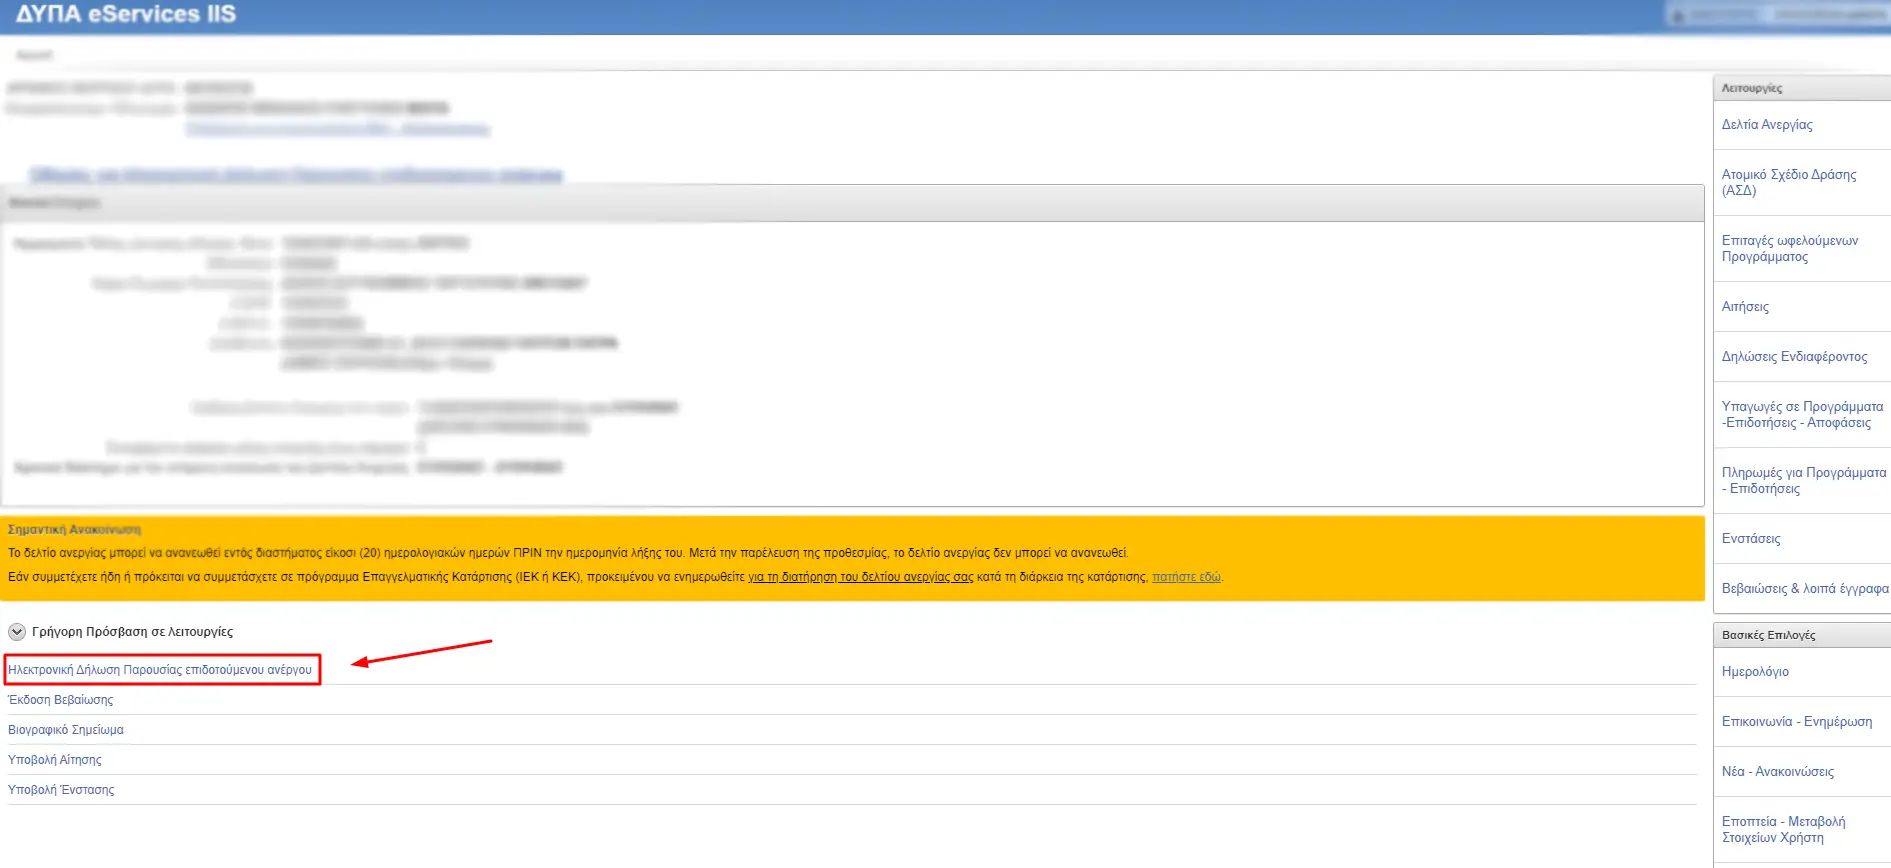Go to Αιτήσεις in sidebar
Screen dimensions: 1891x868
1745,307
